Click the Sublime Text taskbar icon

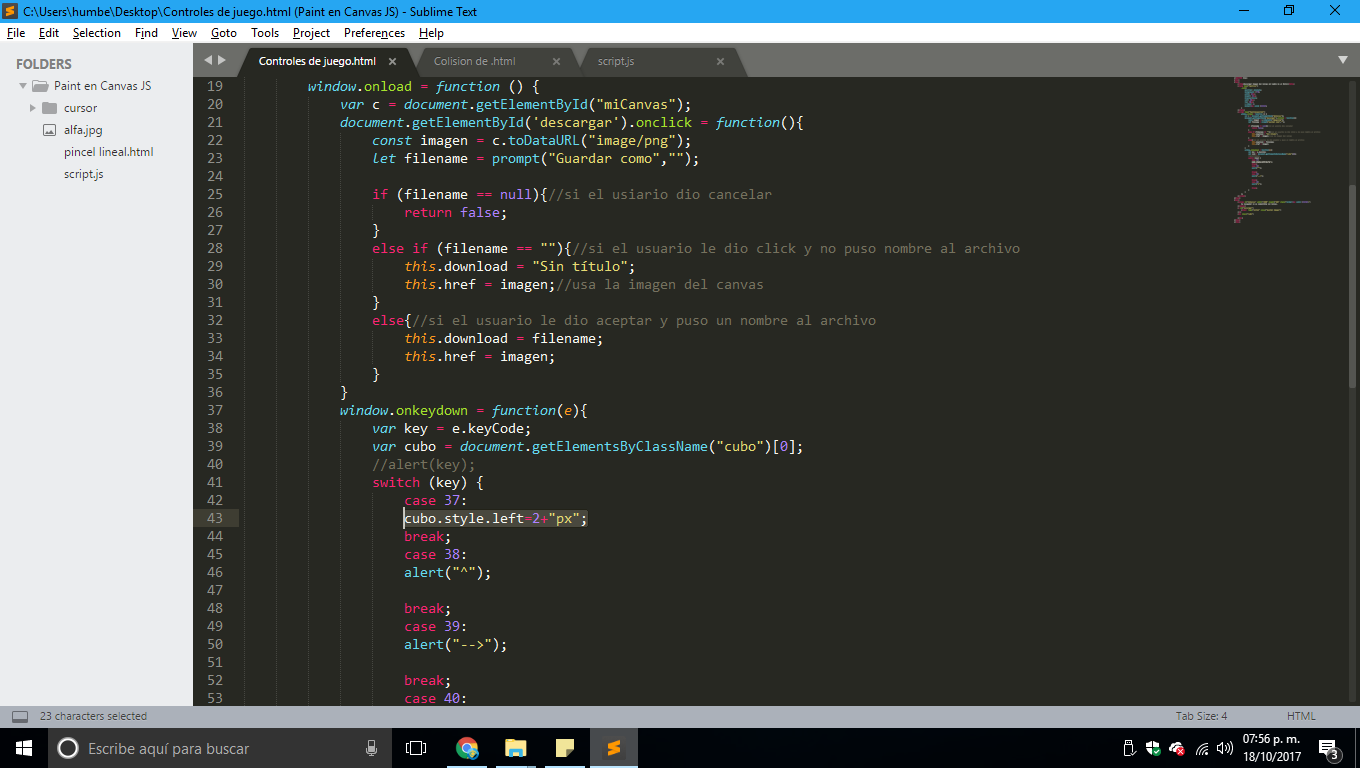click(x=613, y=748)
